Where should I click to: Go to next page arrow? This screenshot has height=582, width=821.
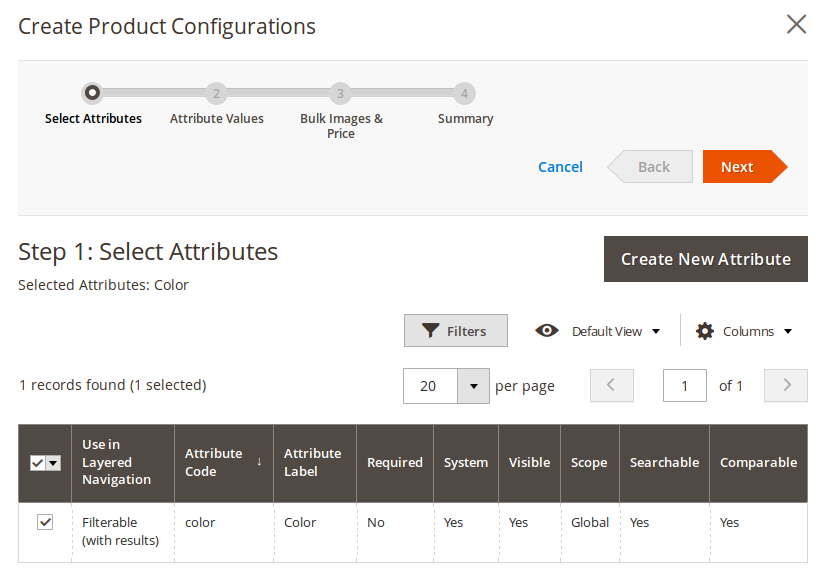pos(786,386)
